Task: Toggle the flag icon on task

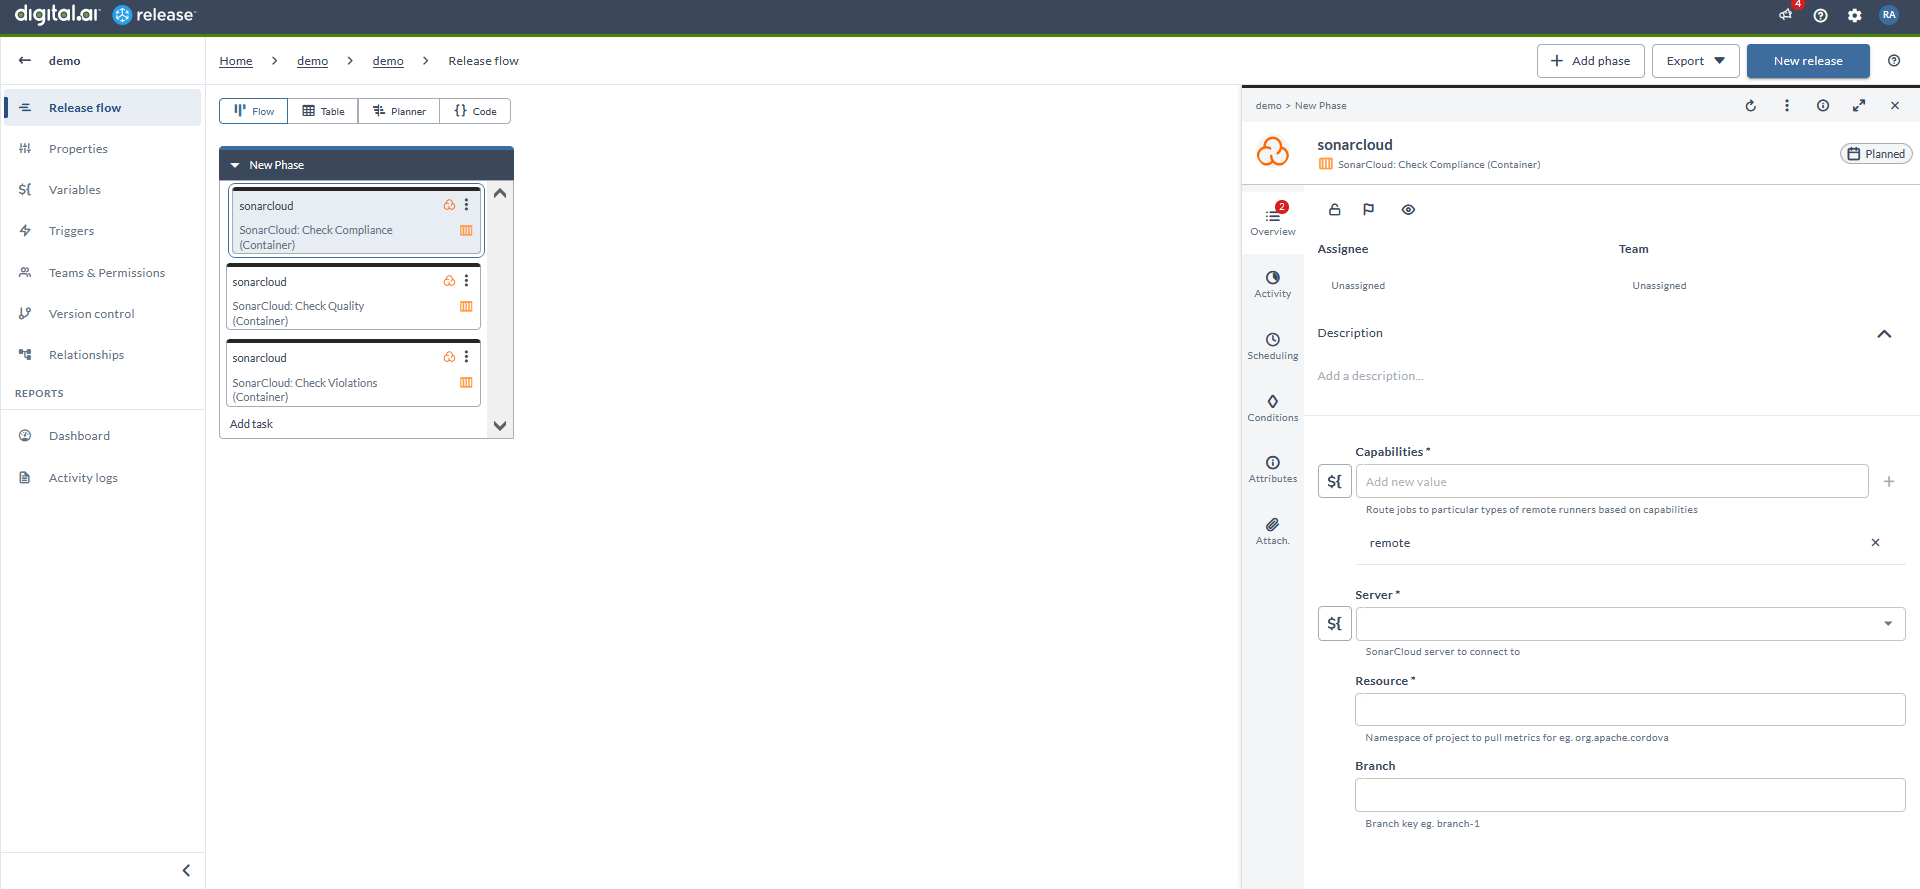Action: pyautogui.click(x=1369, y=209)
